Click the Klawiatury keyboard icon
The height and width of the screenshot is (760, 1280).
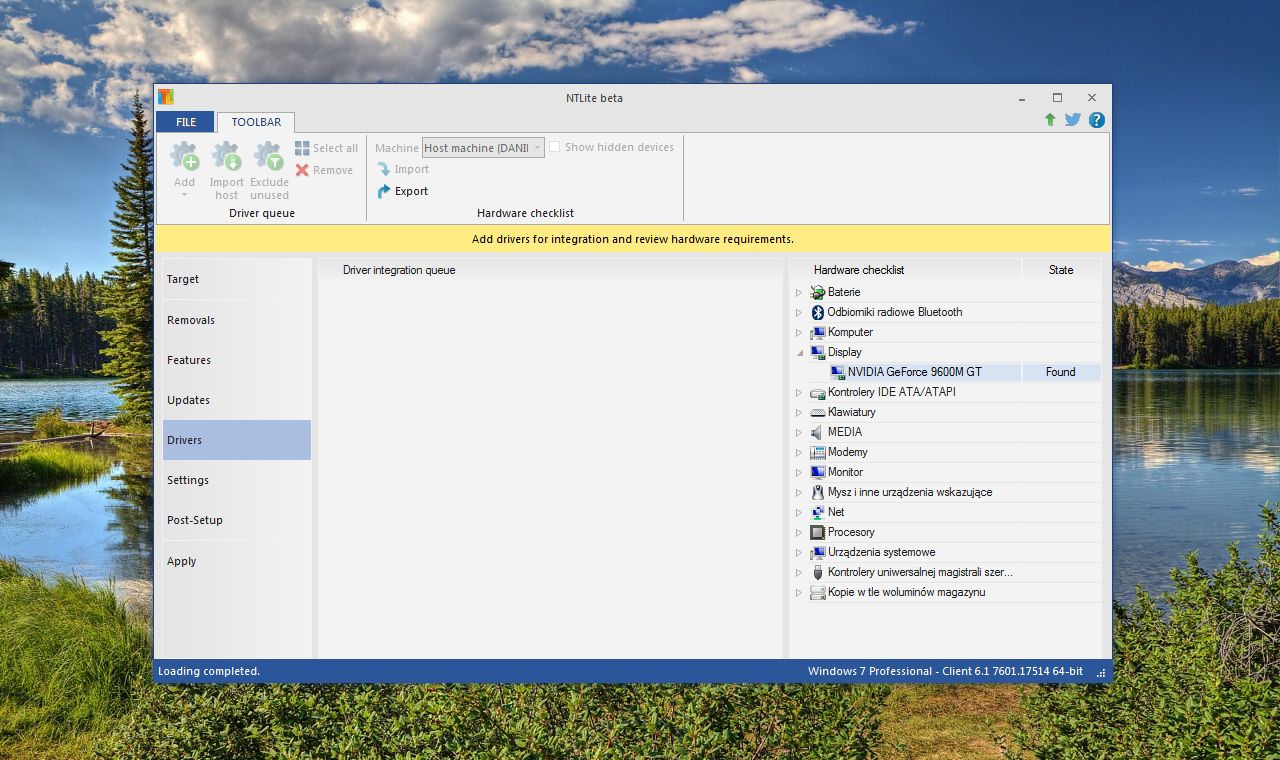pyautogui.click(x=818, y=412)
